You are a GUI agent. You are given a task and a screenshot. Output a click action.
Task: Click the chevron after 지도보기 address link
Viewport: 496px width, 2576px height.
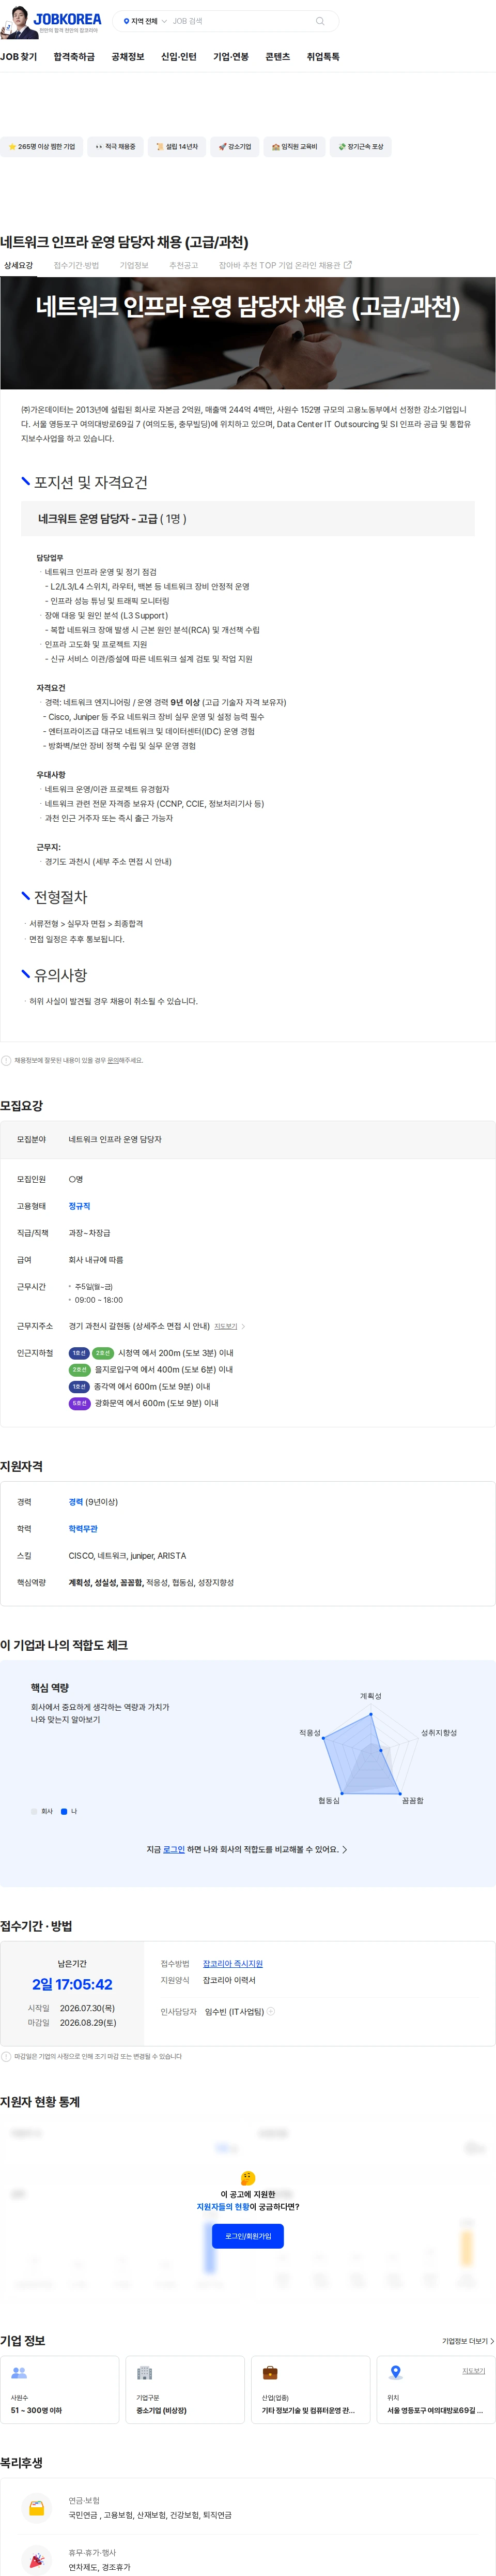(243, 1326)
